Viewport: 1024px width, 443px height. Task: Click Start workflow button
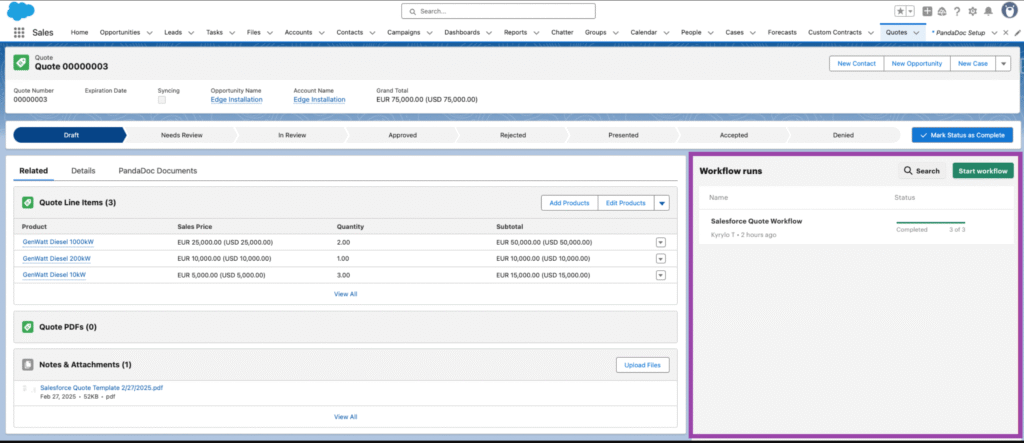983,171
